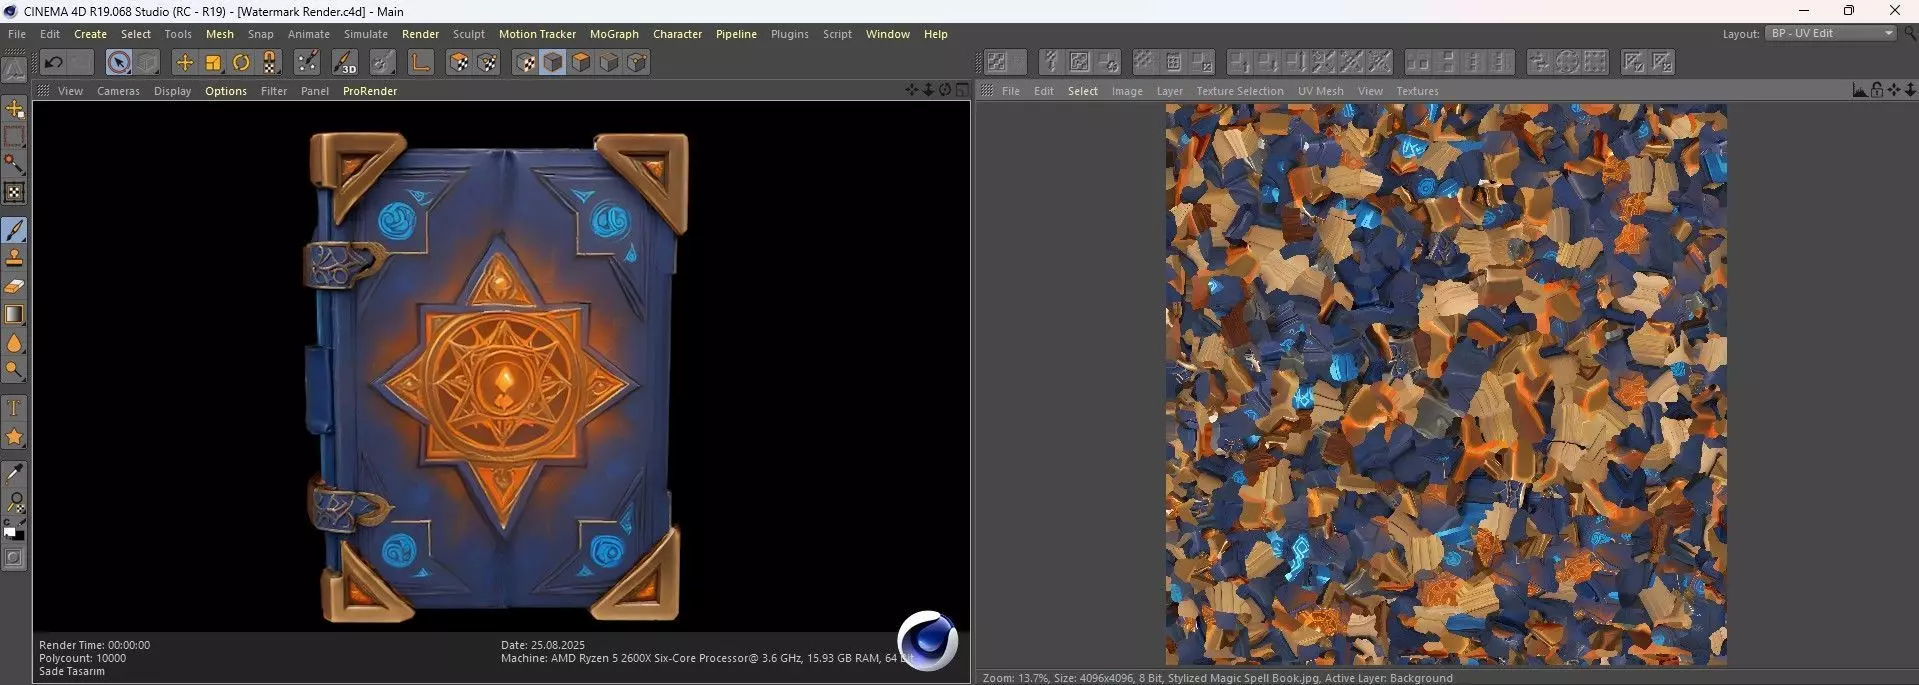
Task: Select the Live Selection arrow tool
Action: coord(118,62)
